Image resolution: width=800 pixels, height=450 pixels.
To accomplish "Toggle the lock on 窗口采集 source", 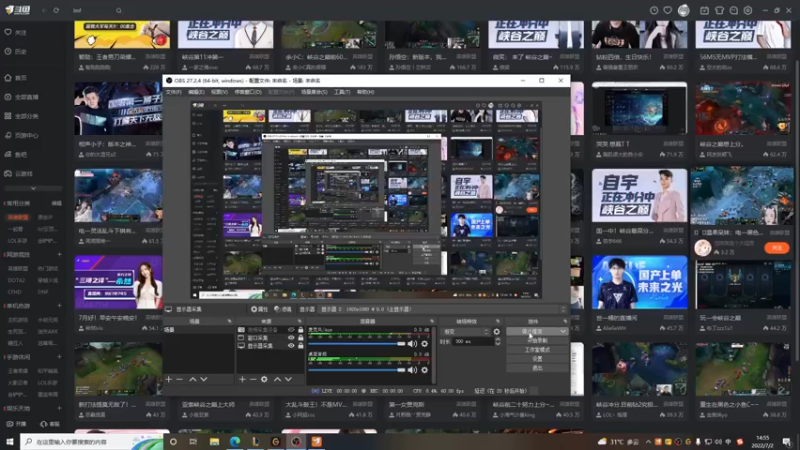I will click(x=301, y=338).
